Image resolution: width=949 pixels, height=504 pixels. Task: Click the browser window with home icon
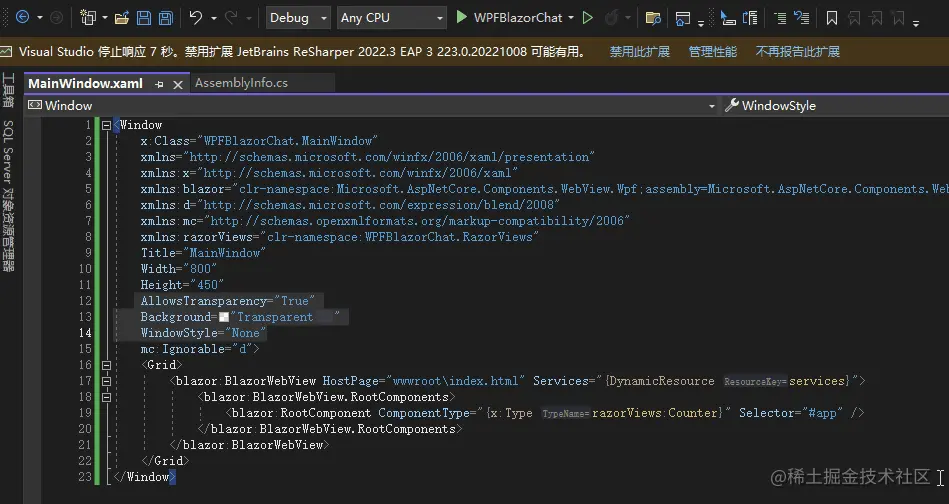683,19
